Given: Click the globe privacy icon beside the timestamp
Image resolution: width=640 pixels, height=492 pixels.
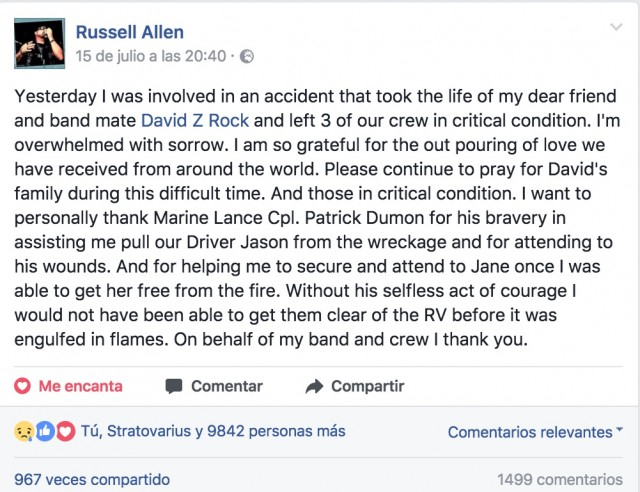Looking at the screenshot, I should pyautogui.click(x=247, y=57).
